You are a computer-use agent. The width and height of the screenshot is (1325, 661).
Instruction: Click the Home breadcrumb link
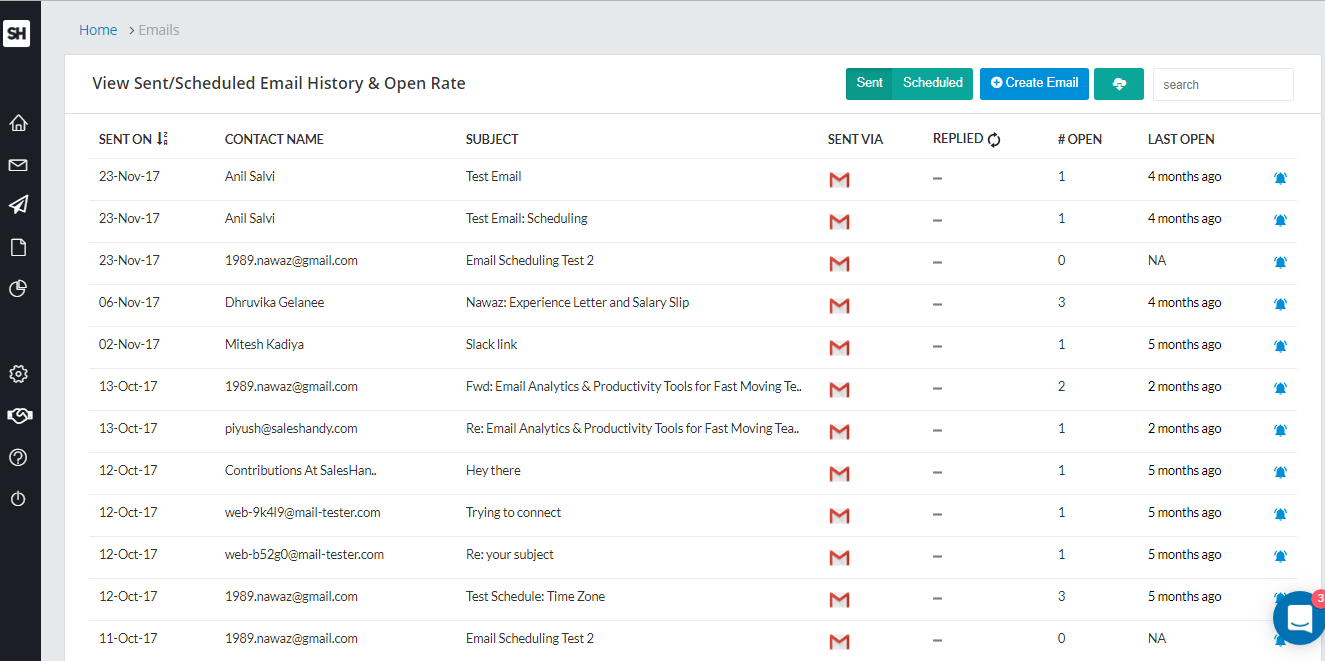[98, 30]
